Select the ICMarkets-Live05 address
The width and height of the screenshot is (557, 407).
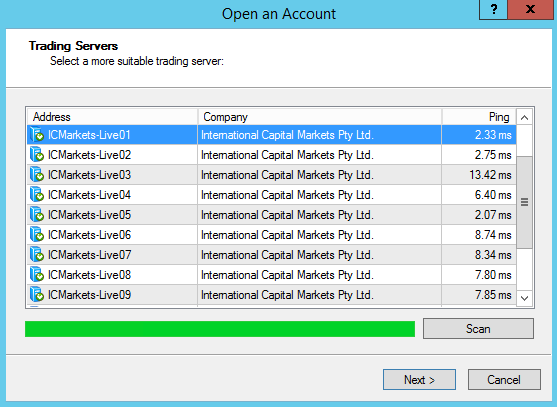(89, 215)
